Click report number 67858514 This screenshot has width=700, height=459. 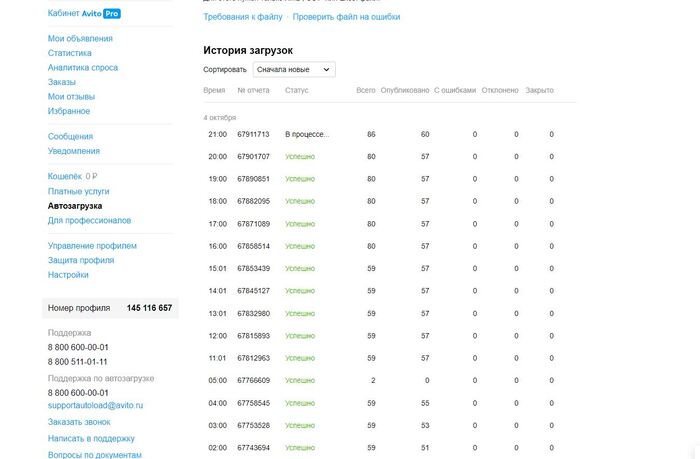tap(253, 246)
